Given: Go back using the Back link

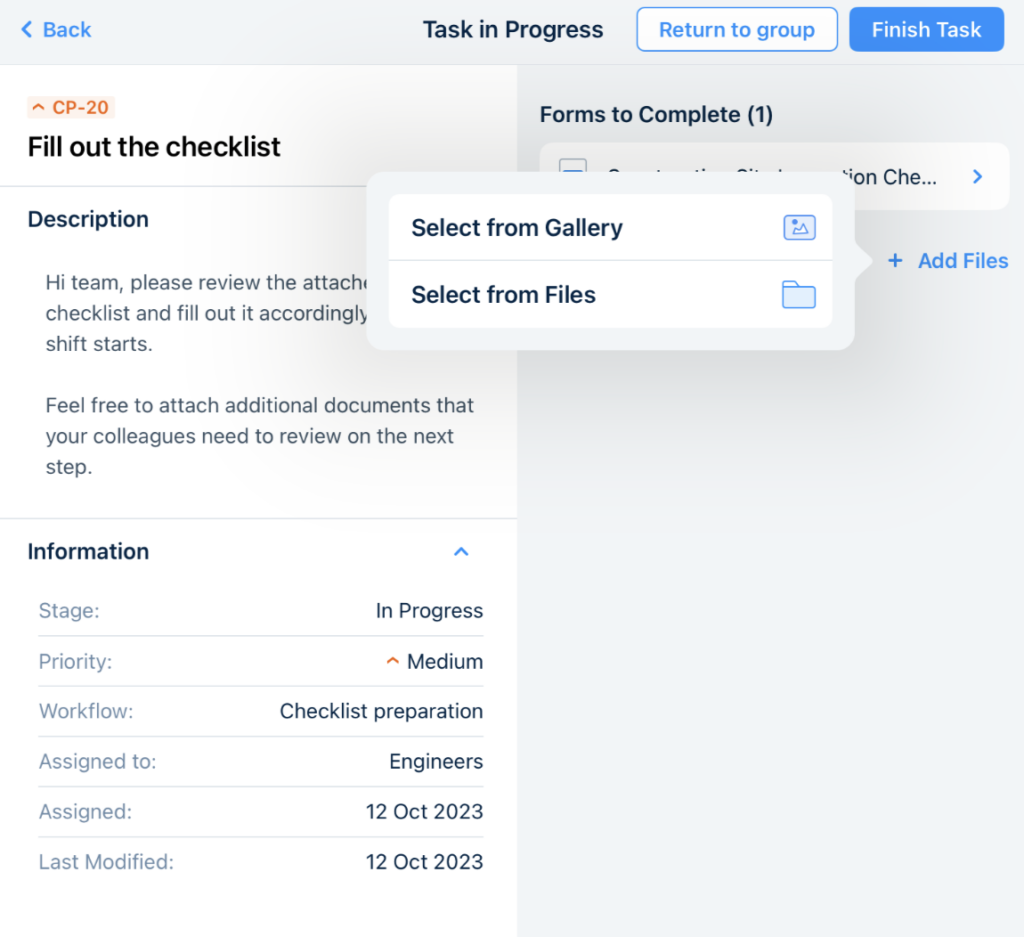Looking at the screenshot, I should pyautogui.click(x=67, y=30).
